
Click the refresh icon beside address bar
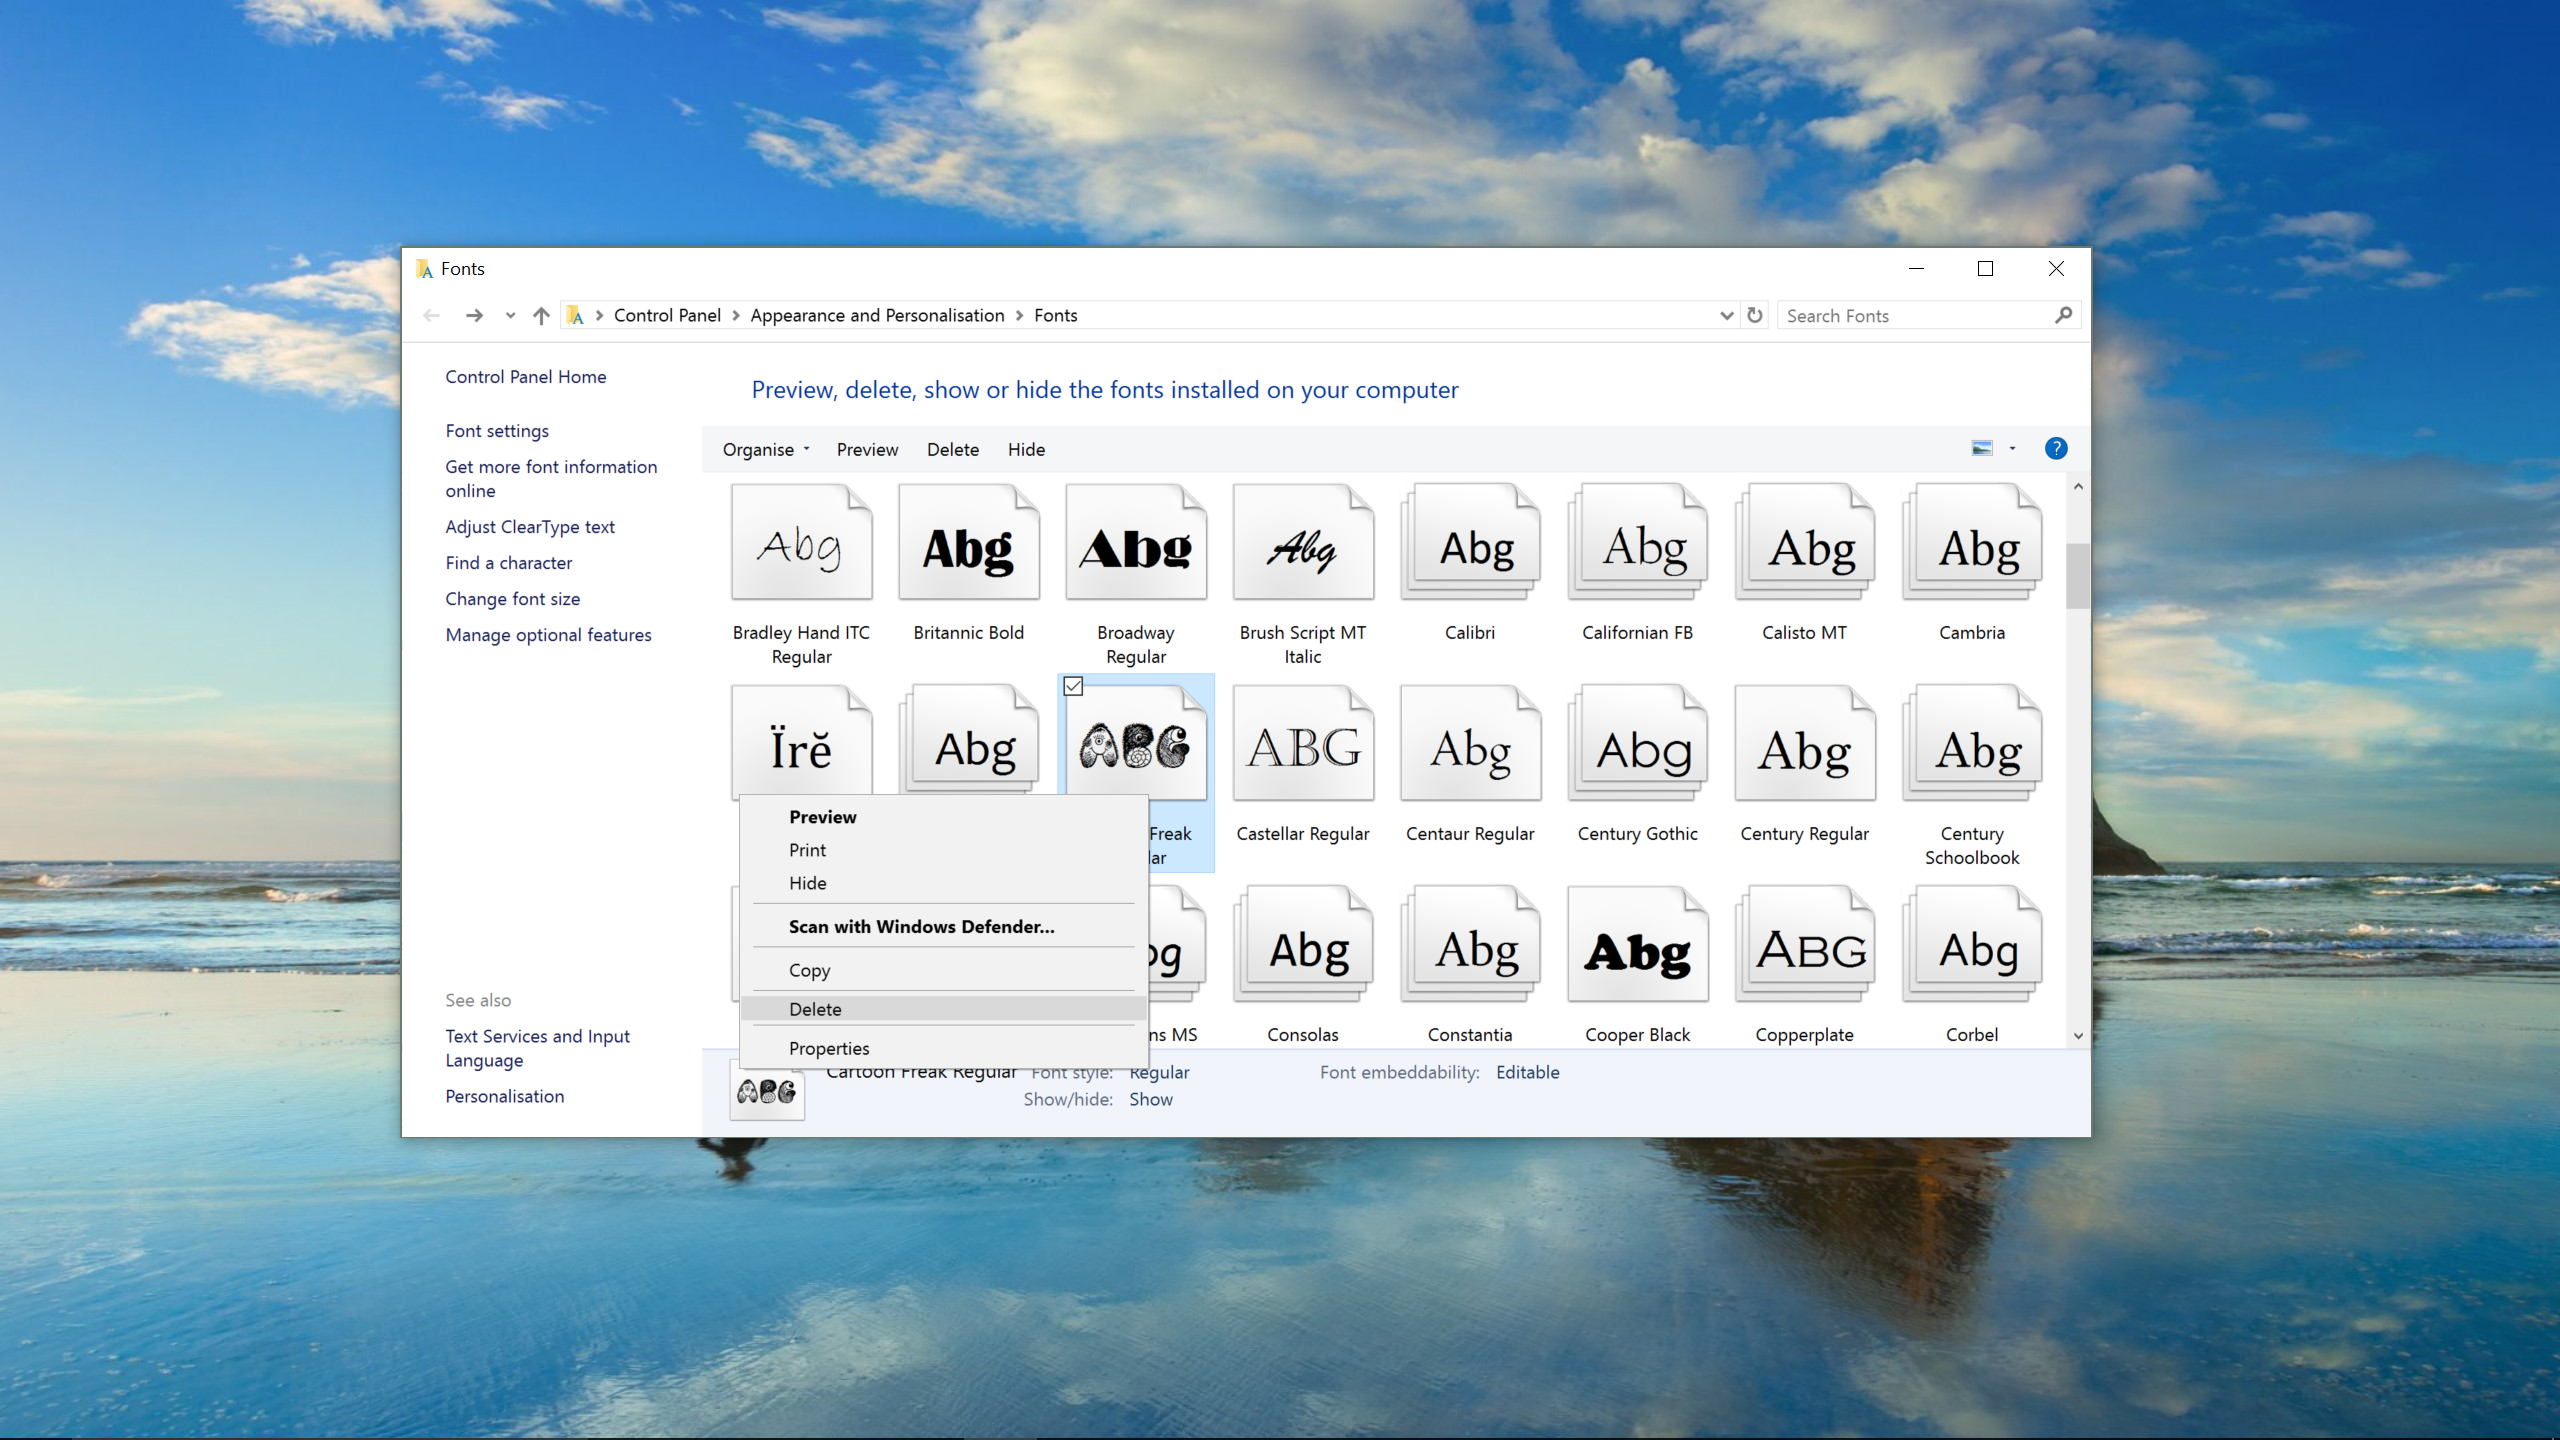point(1755,315)
